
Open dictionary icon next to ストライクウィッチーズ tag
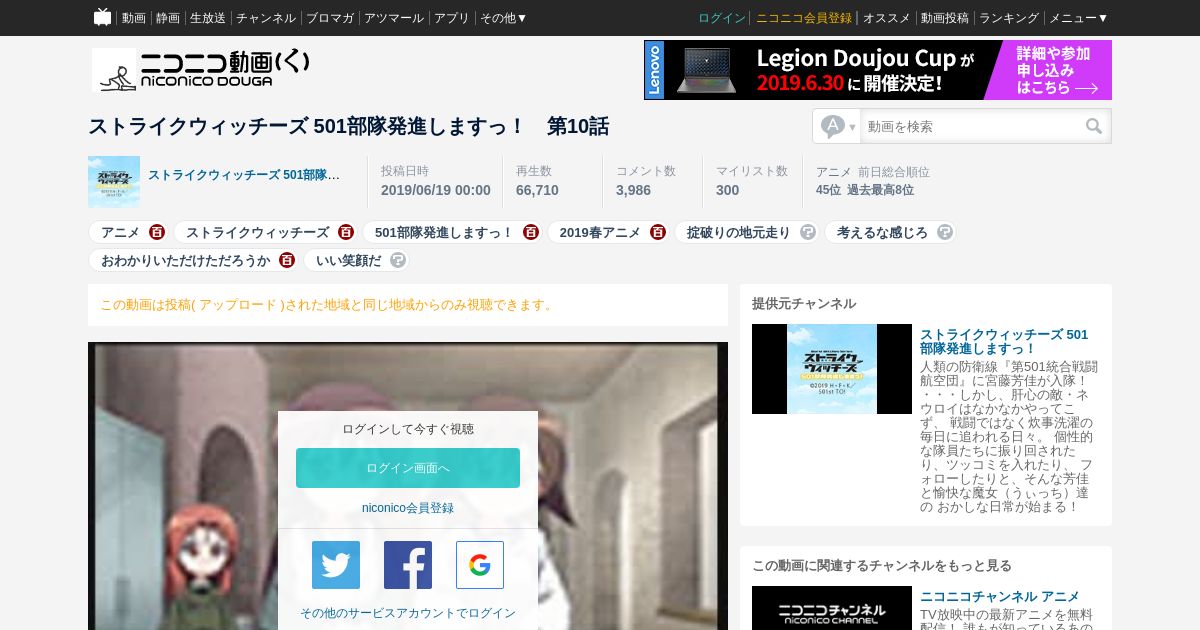346,232
